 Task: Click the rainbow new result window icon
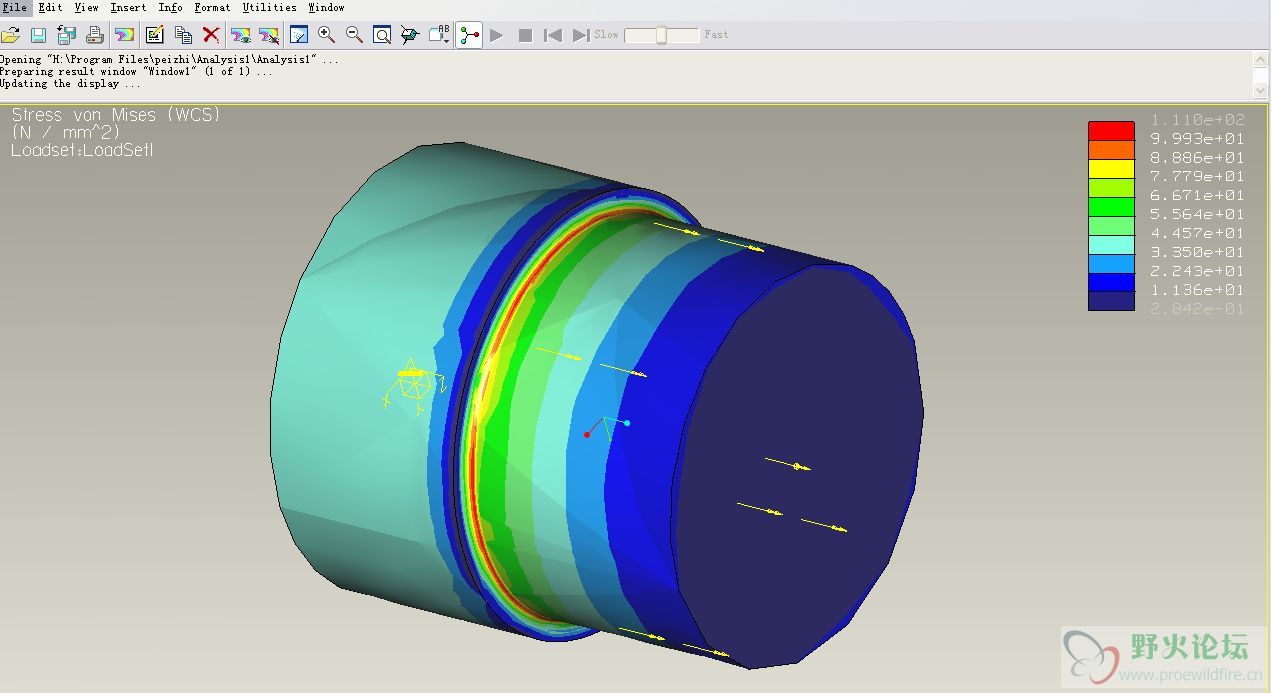pos(124,35)
